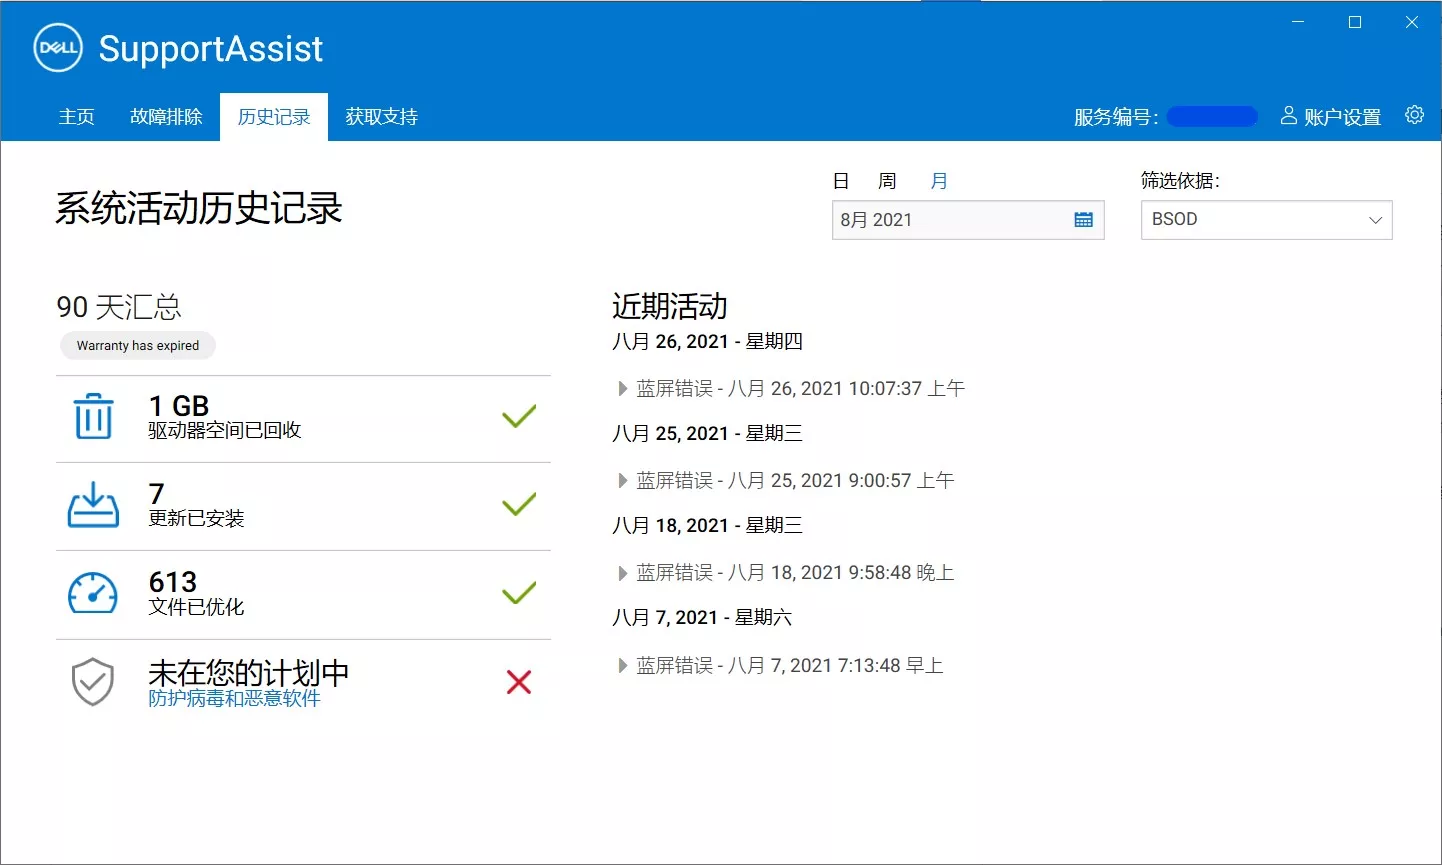Click the 八月 25, 2021 - 星期三 heading
The width and height of the screenshot is (1442, 865).
[707, 433]
